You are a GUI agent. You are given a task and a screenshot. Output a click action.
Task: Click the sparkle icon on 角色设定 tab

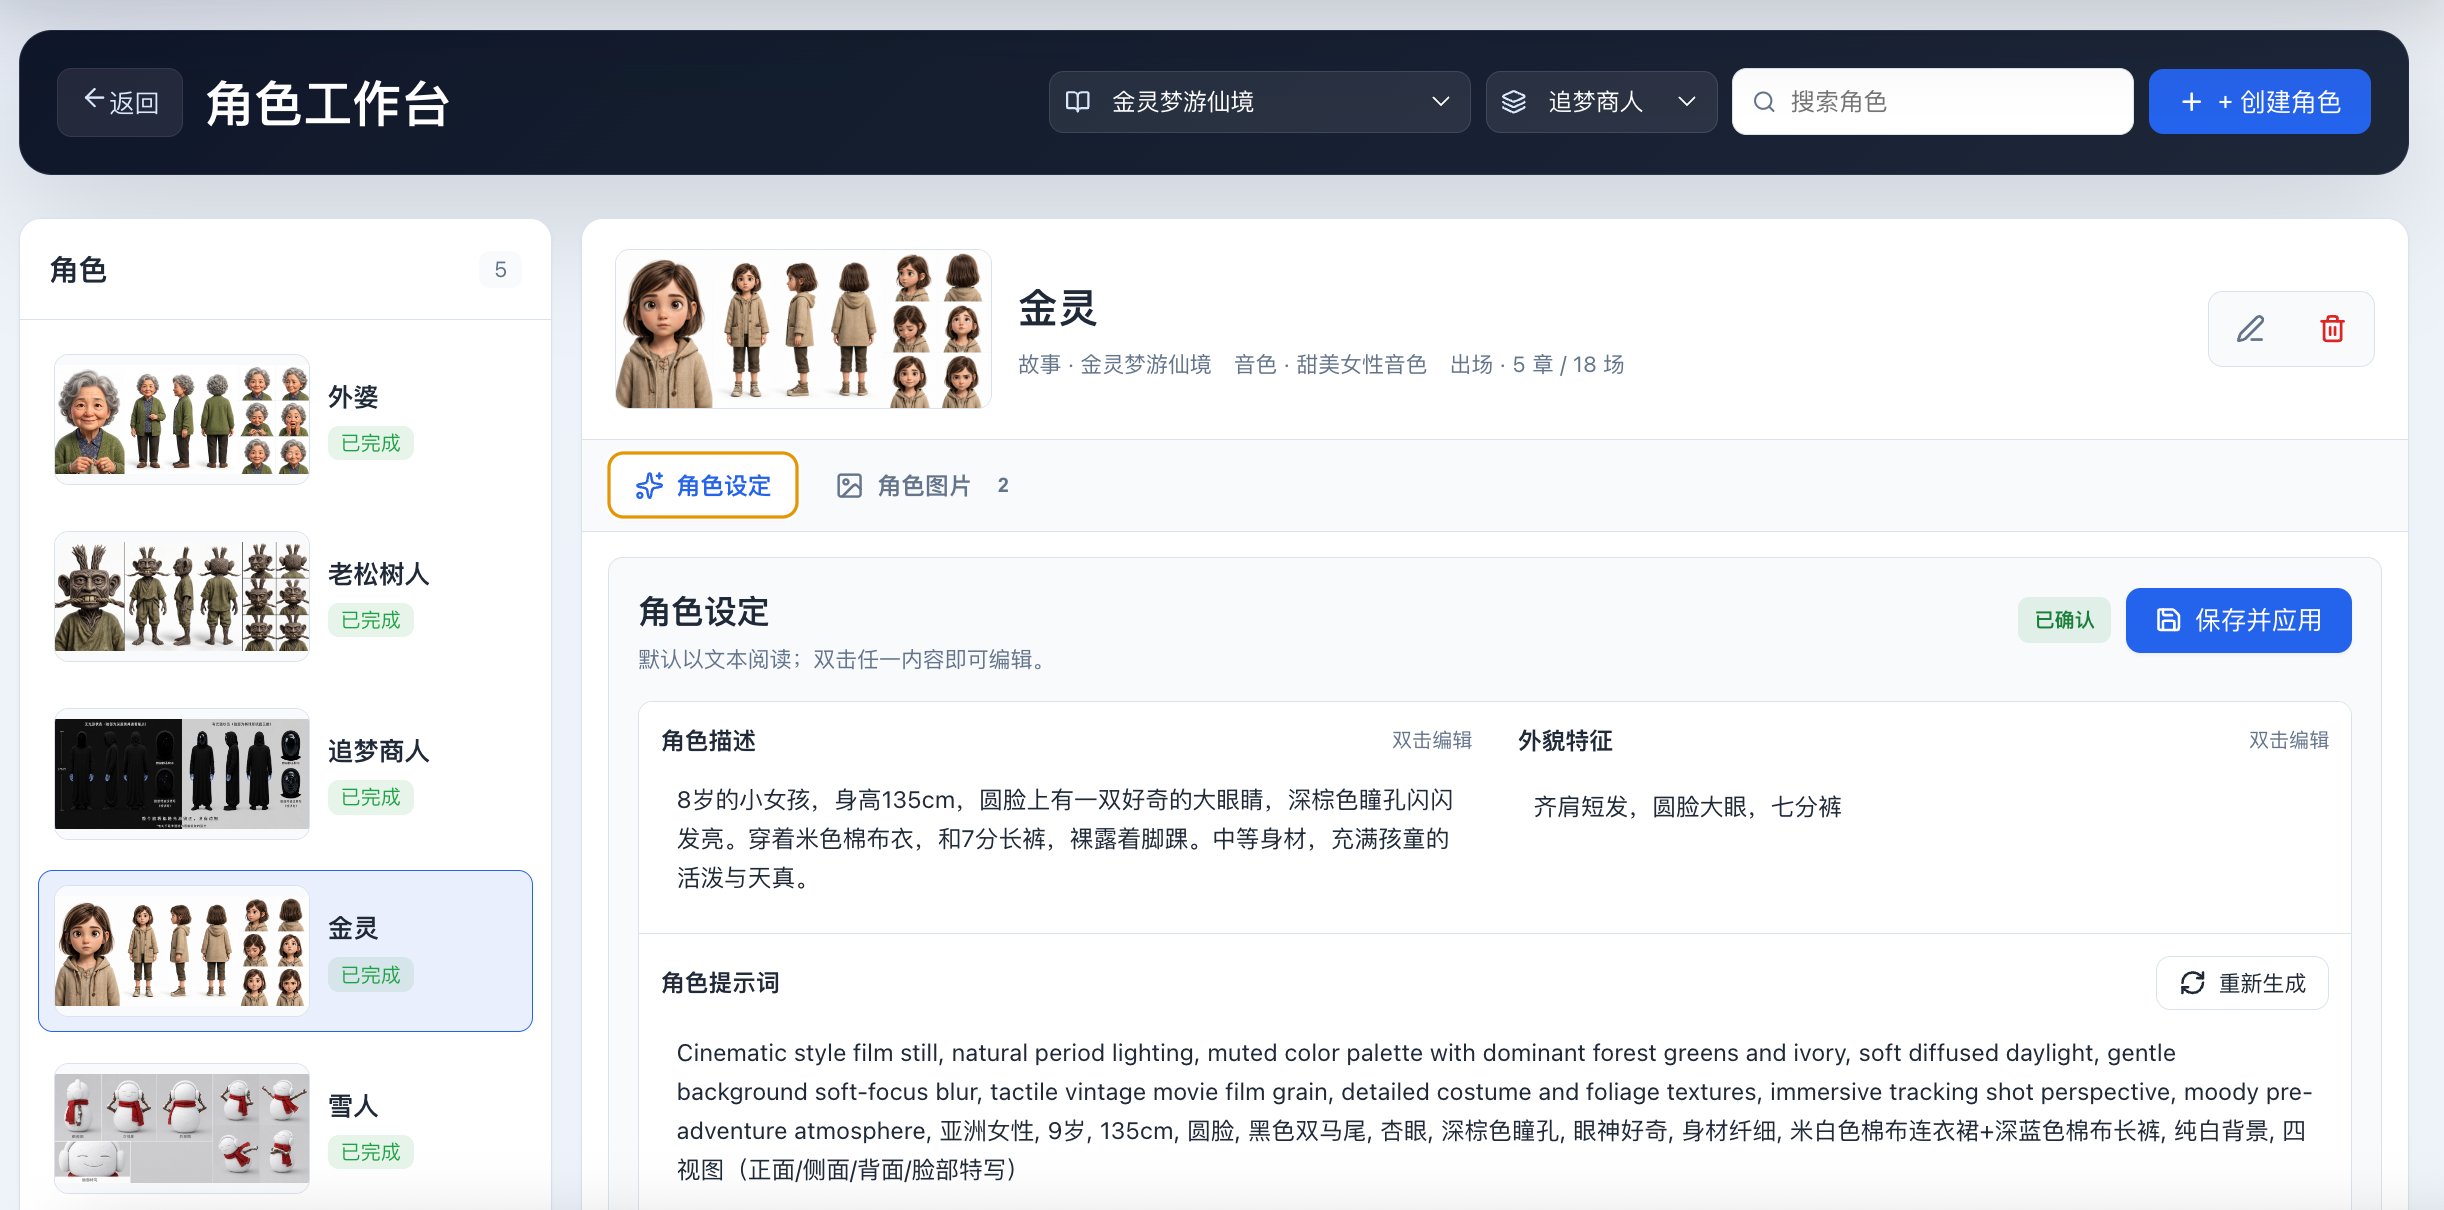[x=649, y=486]
